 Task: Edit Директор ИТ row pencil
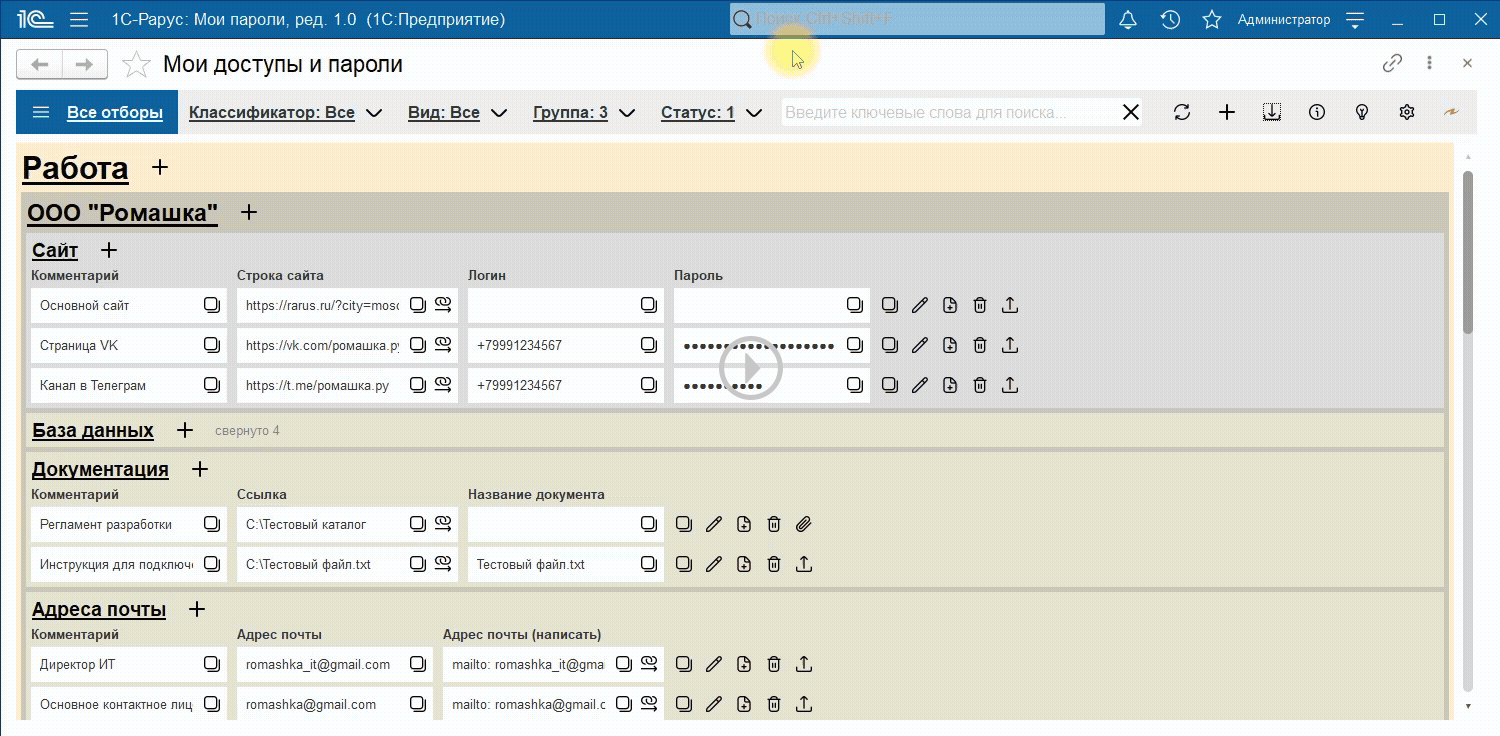click(x=713, y=664)
